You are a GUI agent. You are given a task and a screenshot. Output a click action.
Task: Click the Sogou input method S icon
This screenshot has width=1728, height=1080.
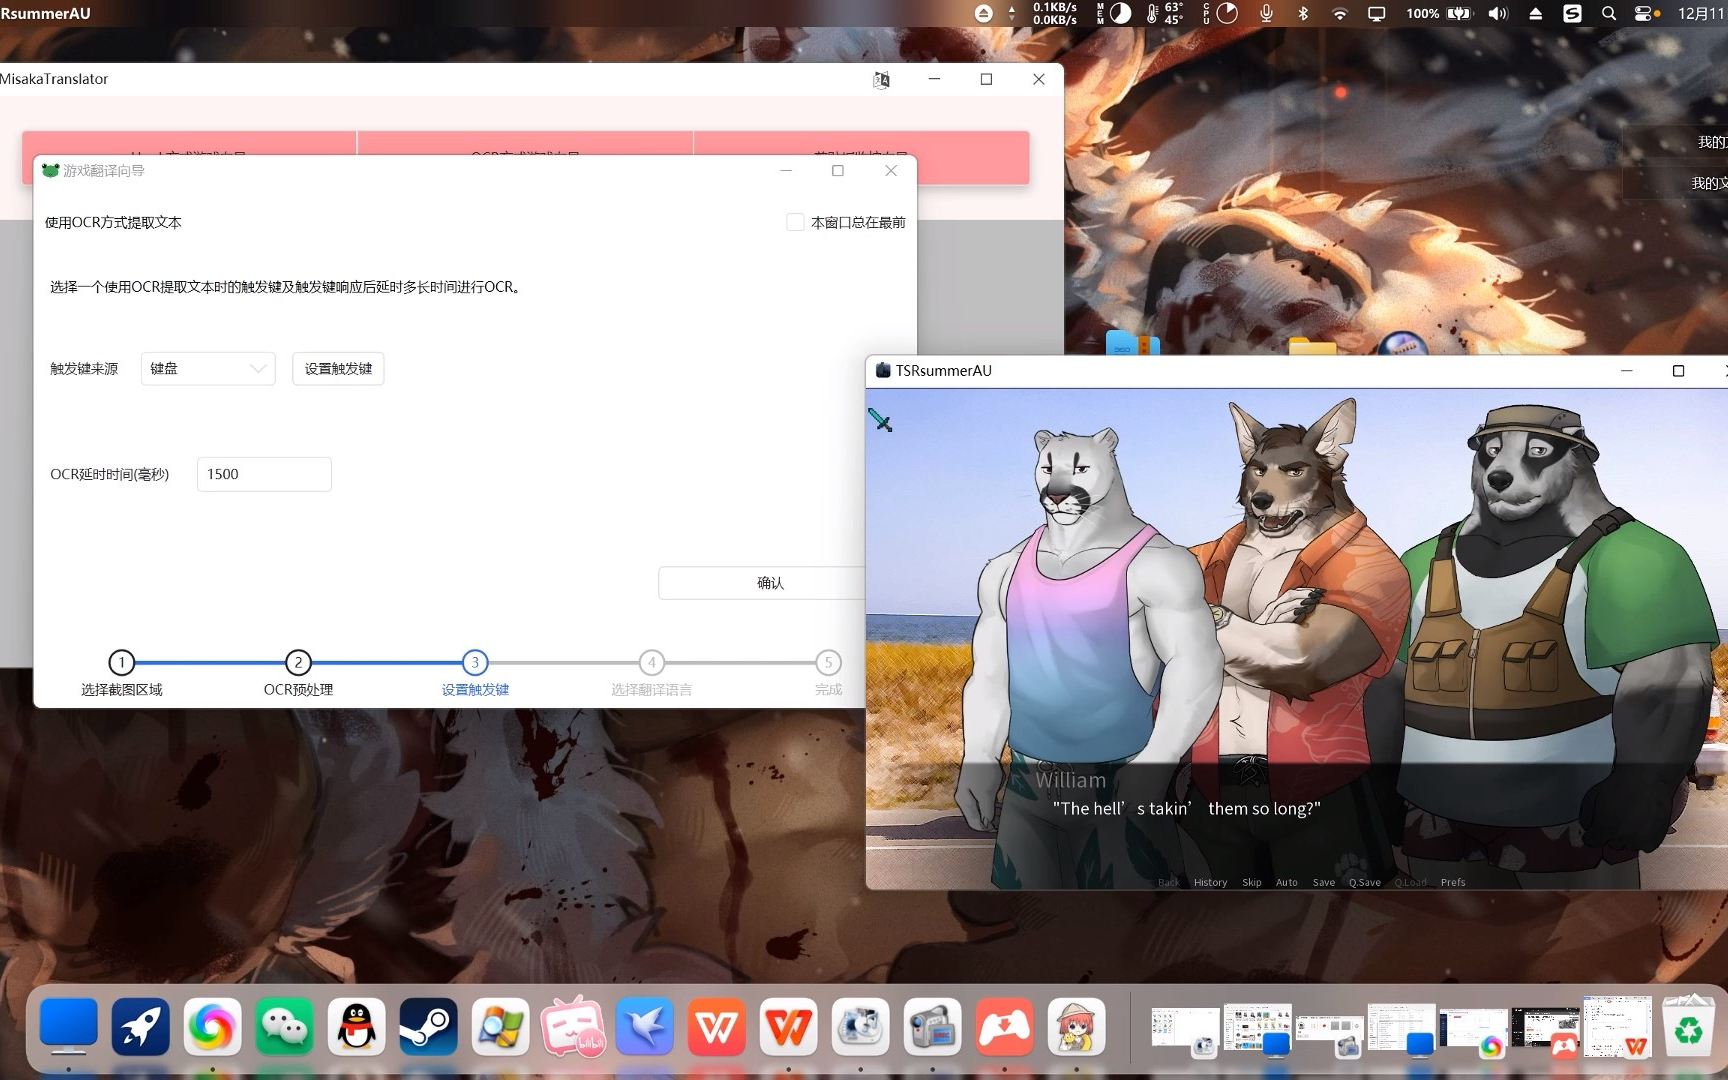point(1572,13)
